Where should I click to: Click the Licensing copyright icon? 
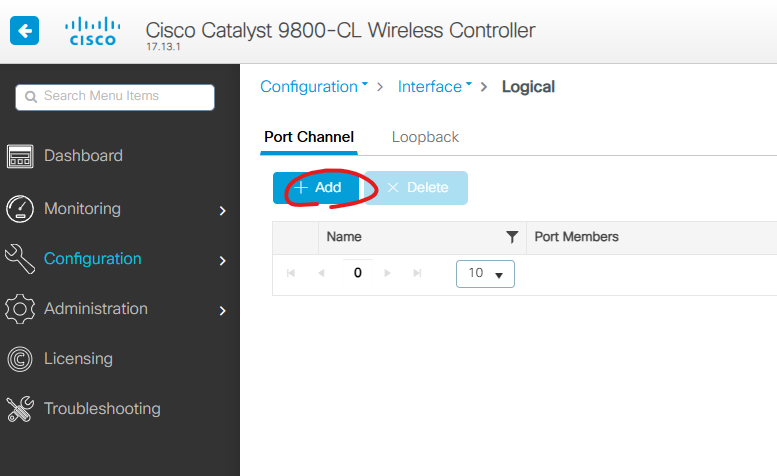(20, 359)
